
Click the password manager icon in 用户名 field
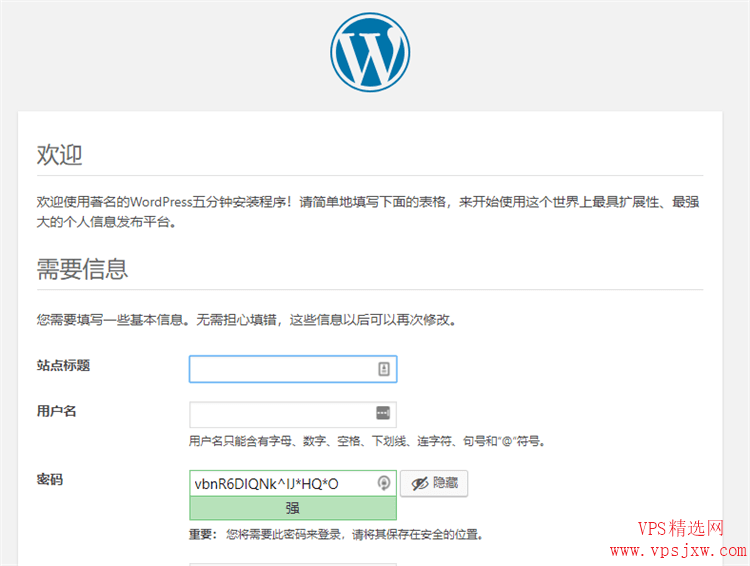click(383, 412)
